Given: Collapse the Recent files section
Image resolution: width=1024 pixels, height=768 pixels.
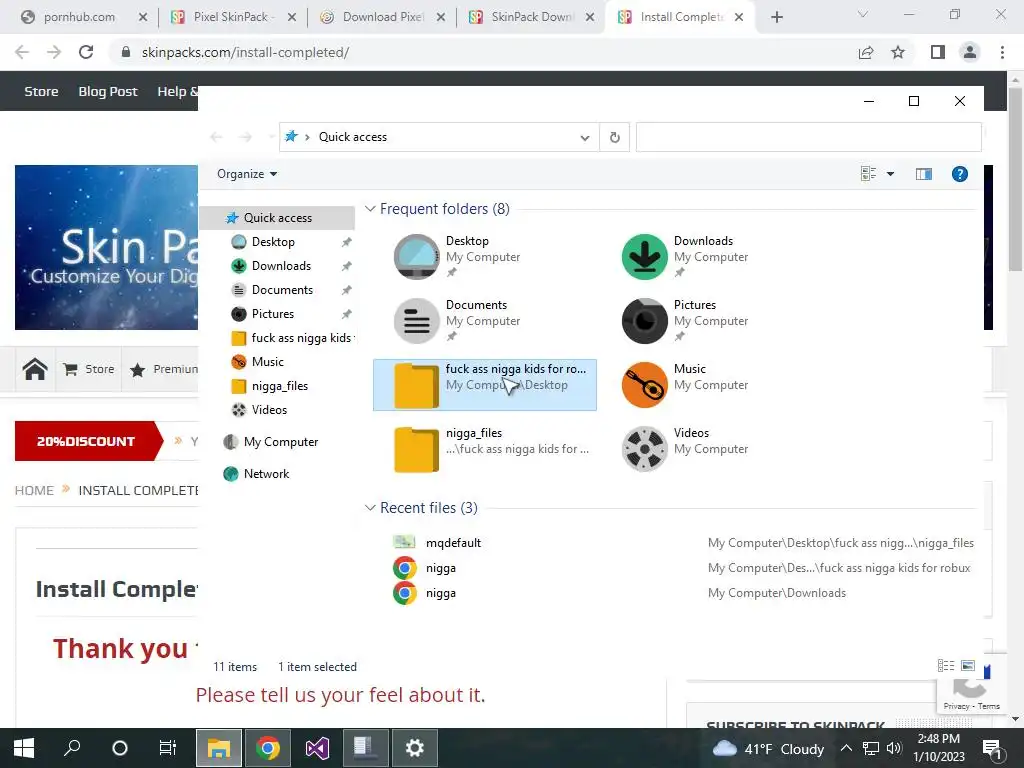Looking at the screenshot, I should point(370,508).
